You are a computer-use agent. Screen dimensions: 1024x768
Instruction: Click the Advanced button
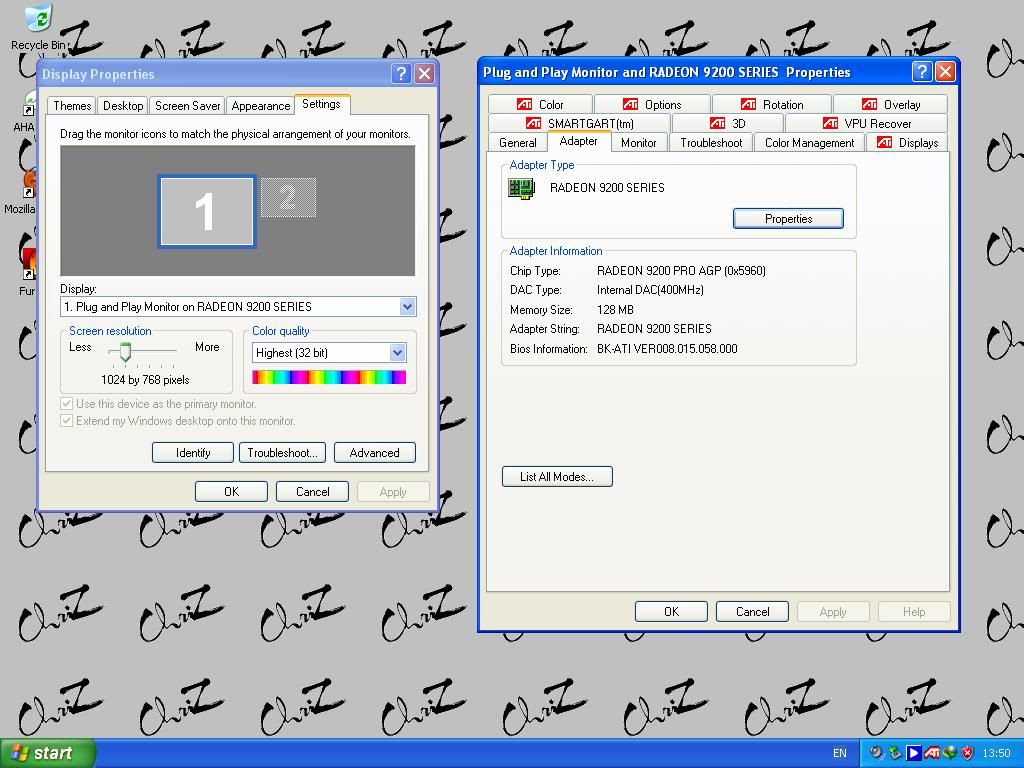coord(374,453)
